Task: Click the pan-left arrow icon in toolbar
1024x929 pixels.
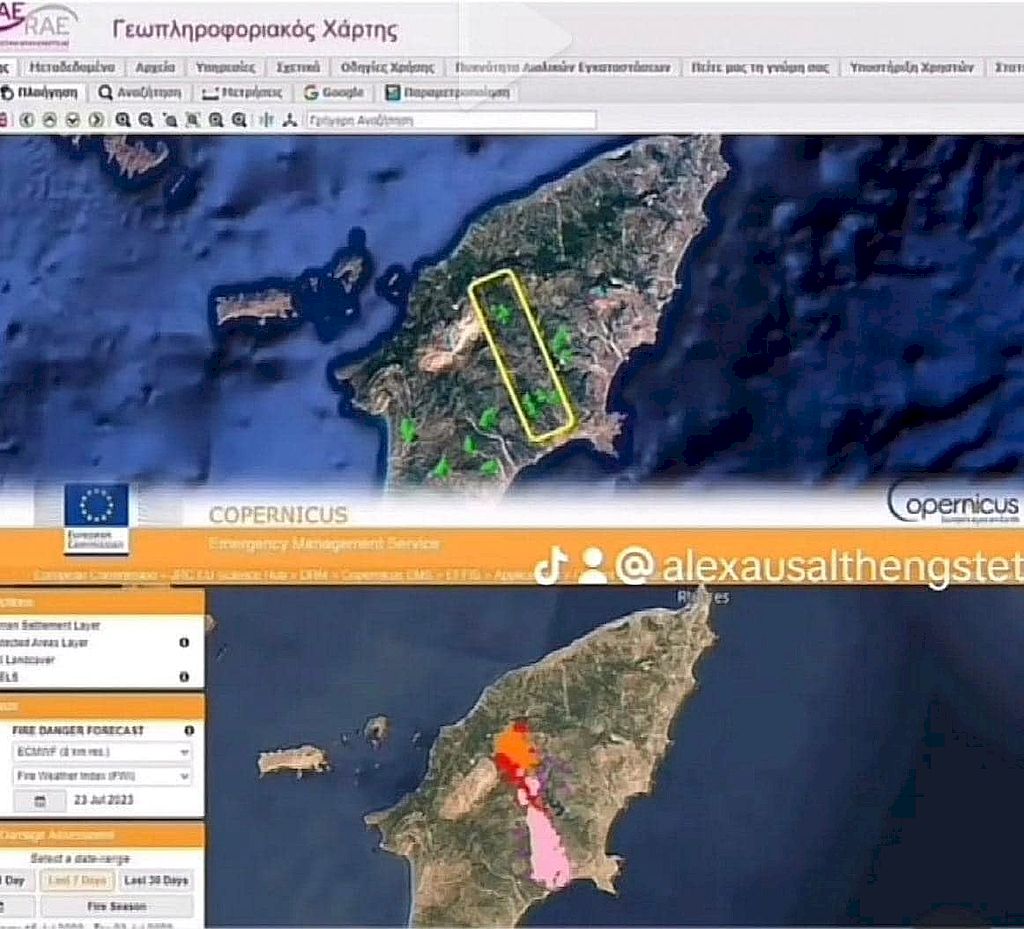Action: 27,120
